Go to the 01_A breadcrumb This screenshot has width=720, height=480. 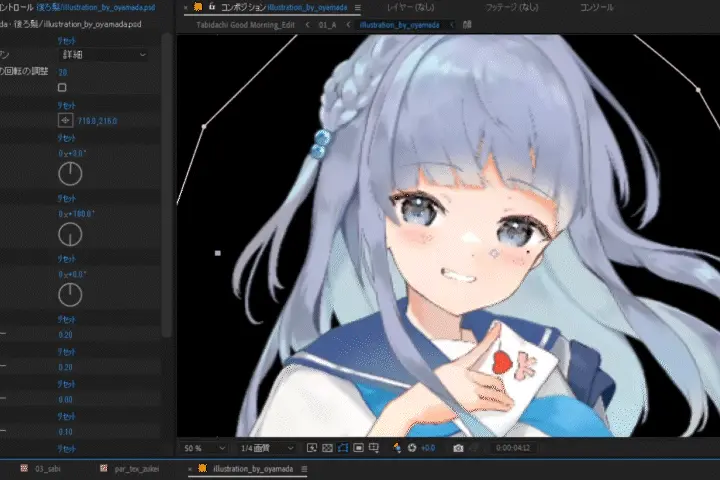pos(327,25)
